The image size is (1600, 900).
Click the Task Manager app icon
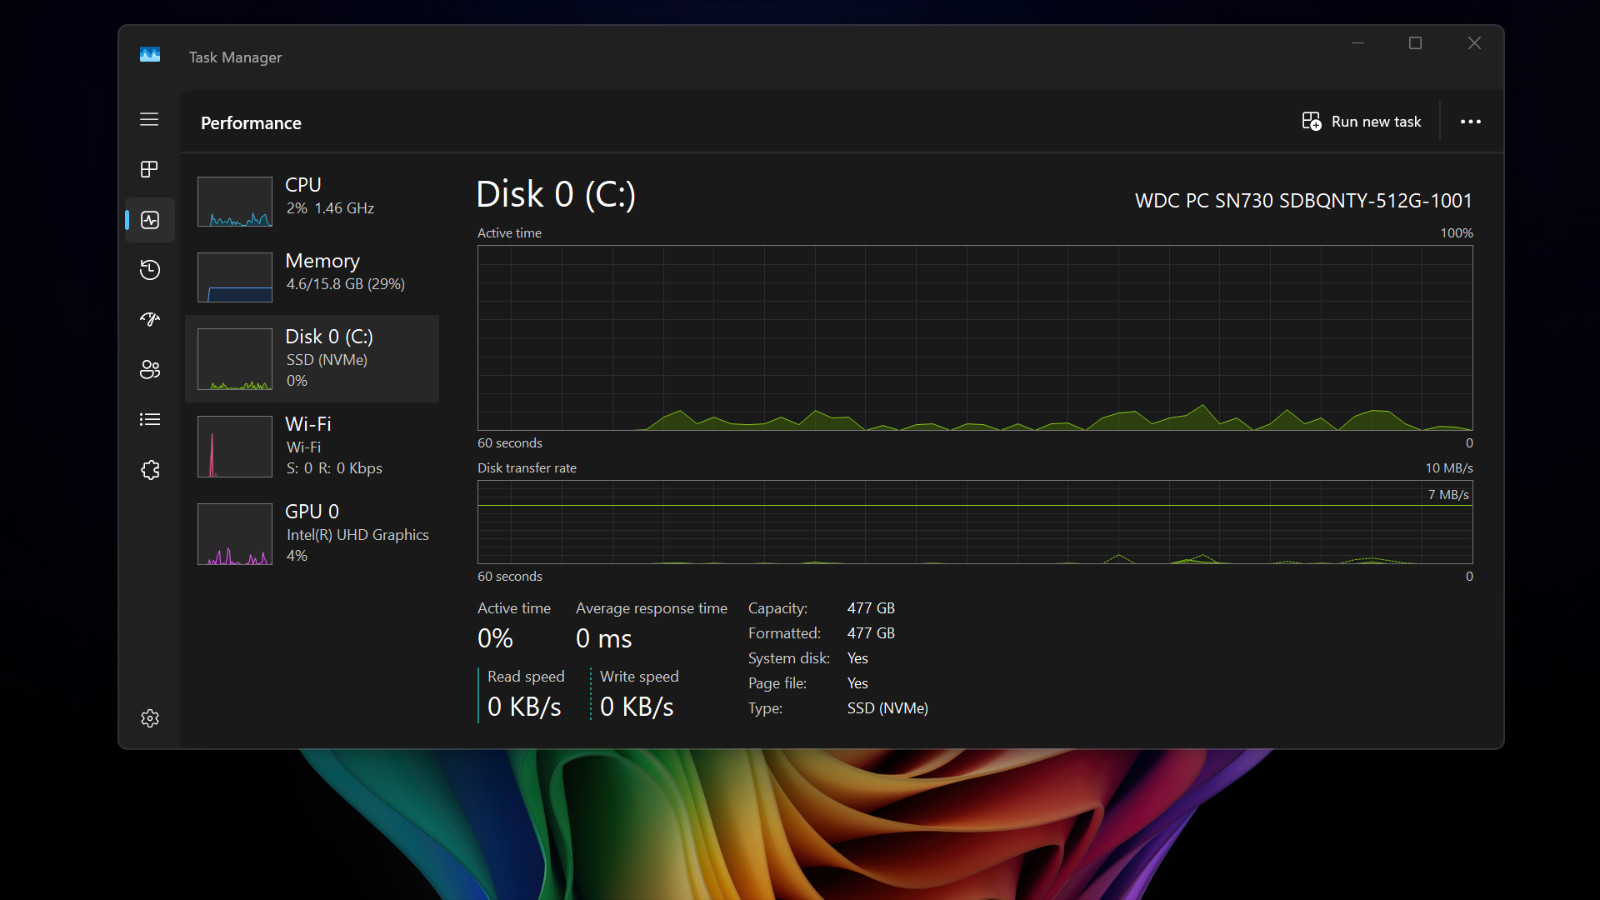tap(150, 55)
